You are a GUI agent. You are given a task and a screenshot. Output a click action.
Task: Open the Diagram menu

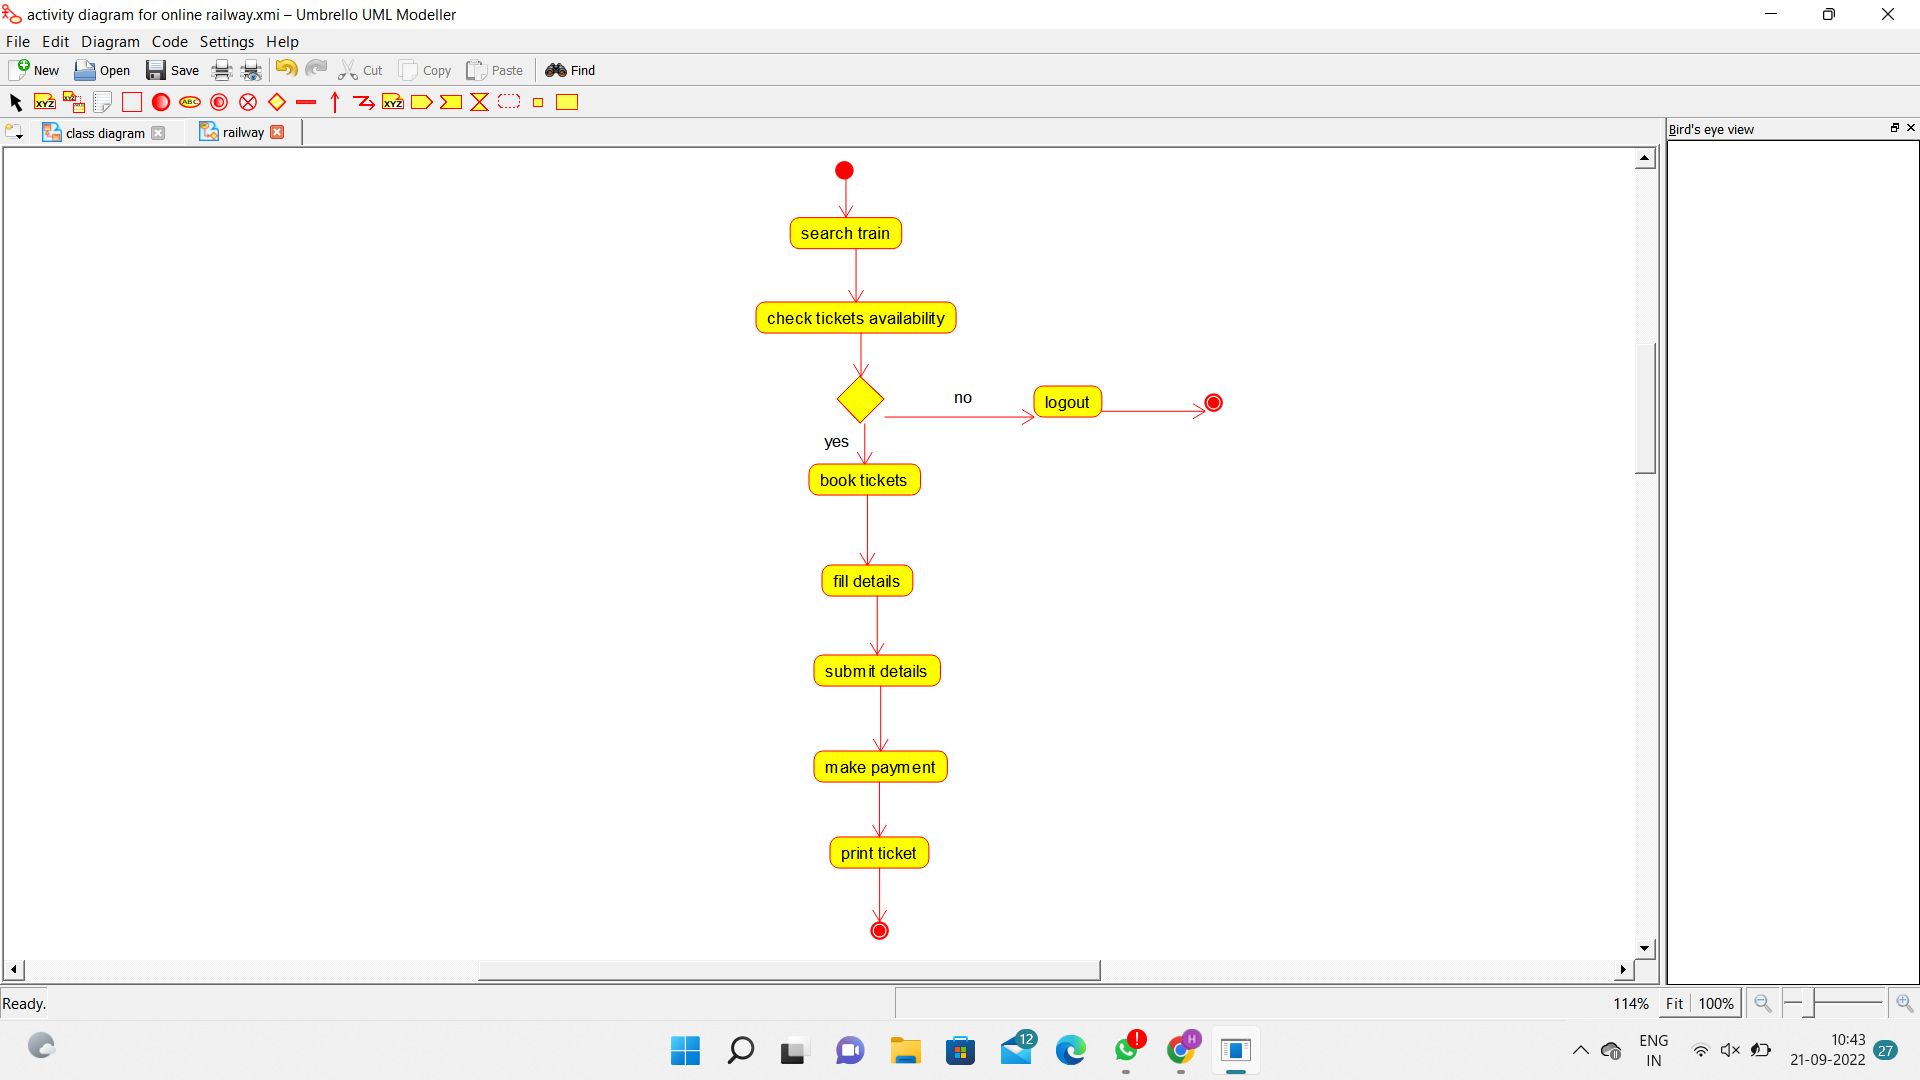(110, 42)
